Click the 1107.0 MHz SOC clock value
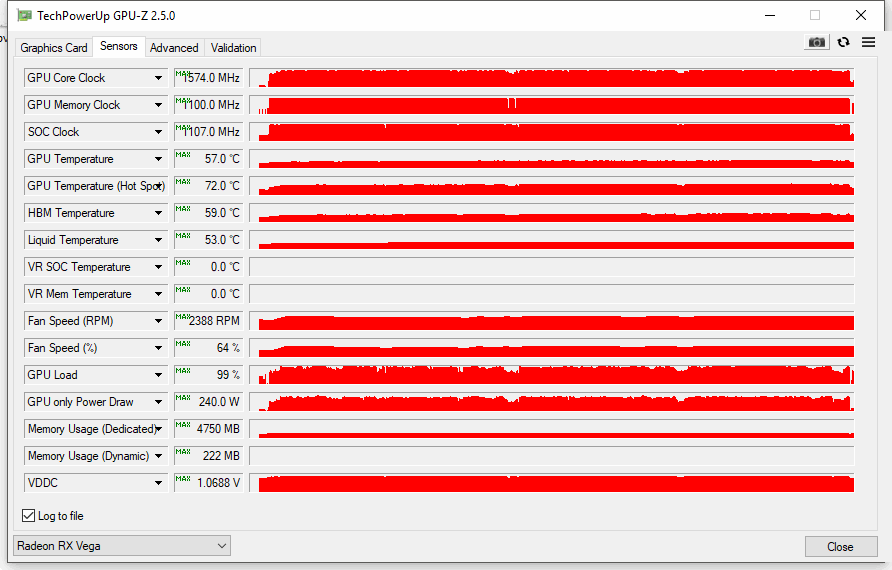 click(x=209, y=132)
